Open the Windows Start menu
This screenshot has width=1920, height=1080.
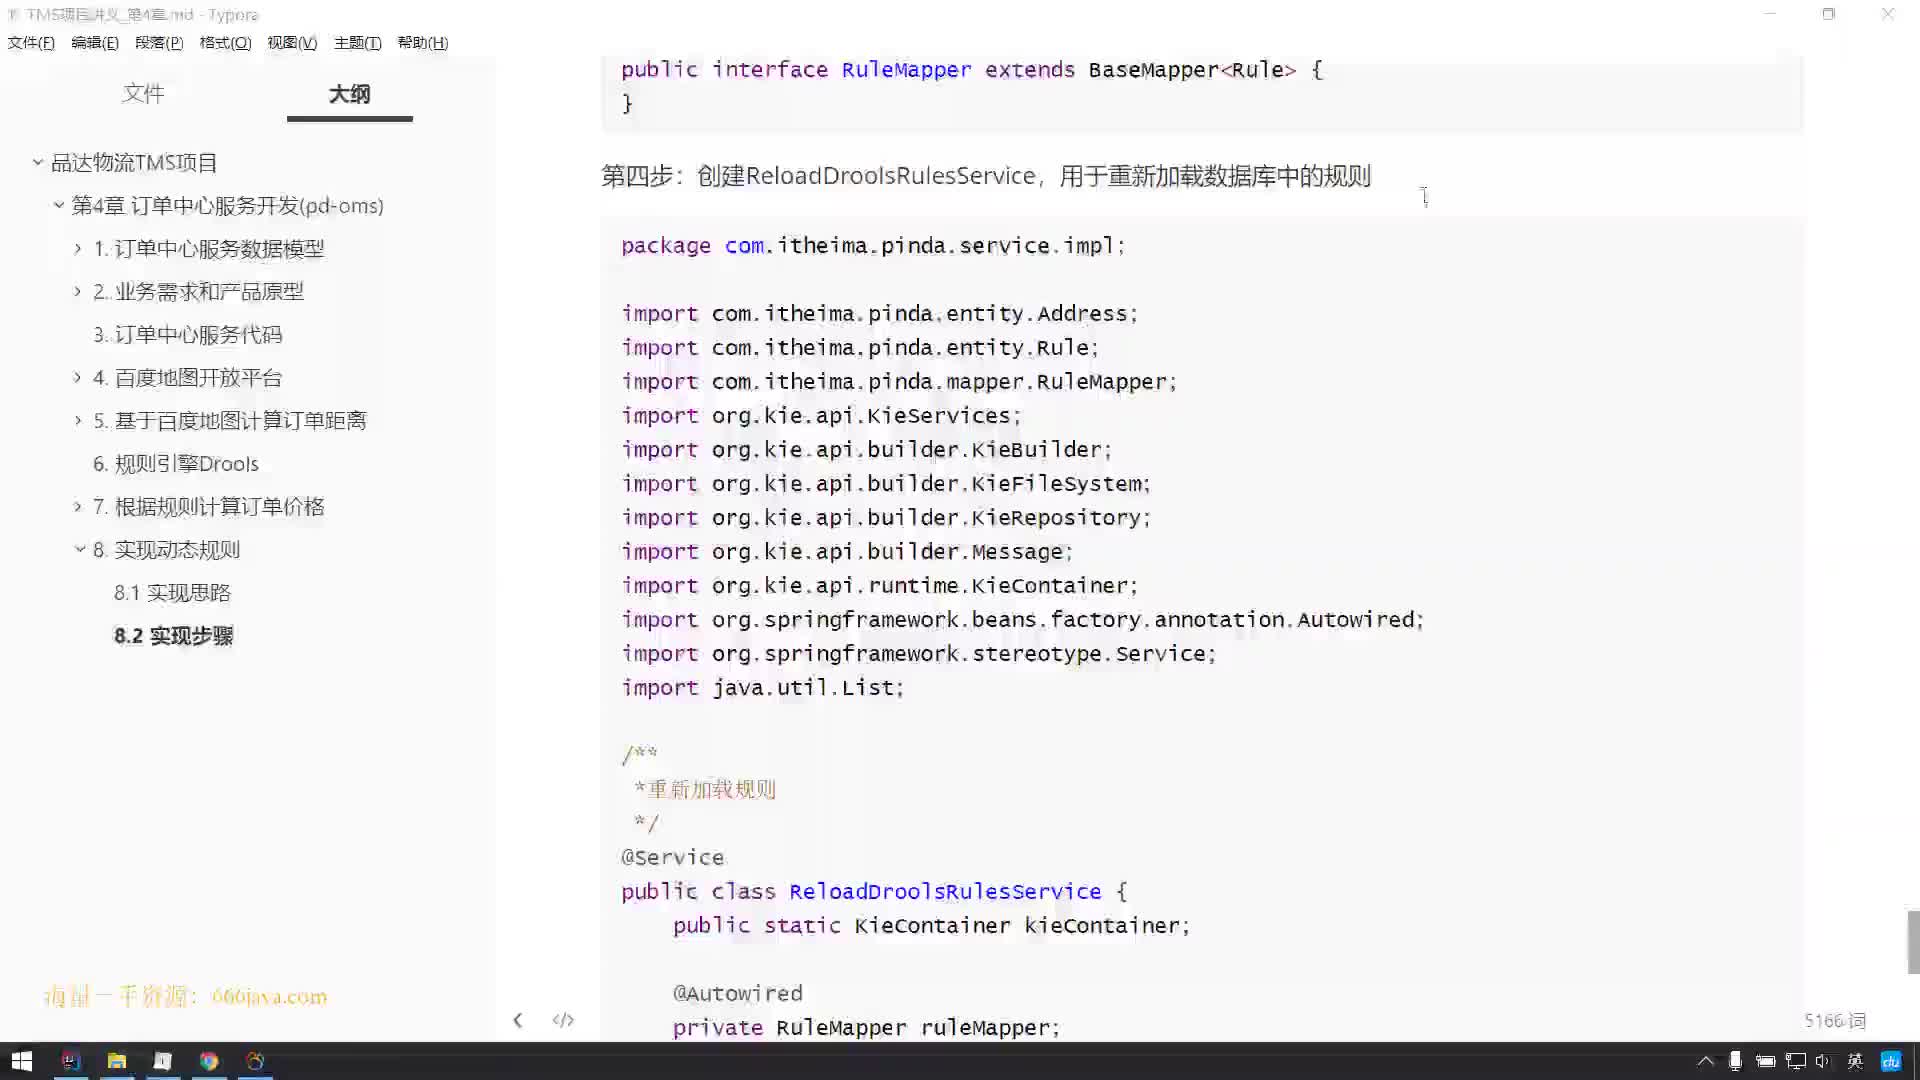[22, 1061]
